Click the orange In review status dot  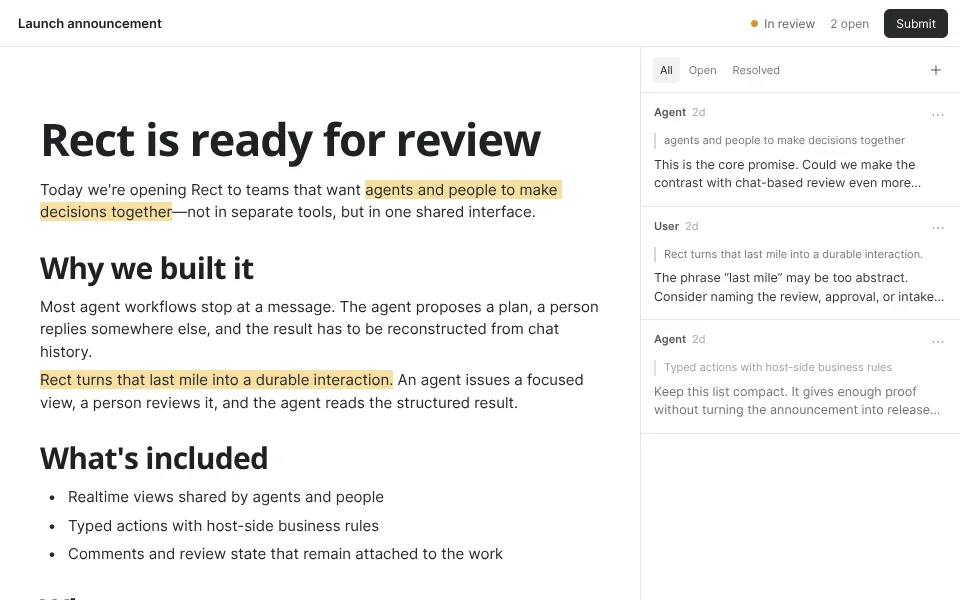[x=754, y=23]
